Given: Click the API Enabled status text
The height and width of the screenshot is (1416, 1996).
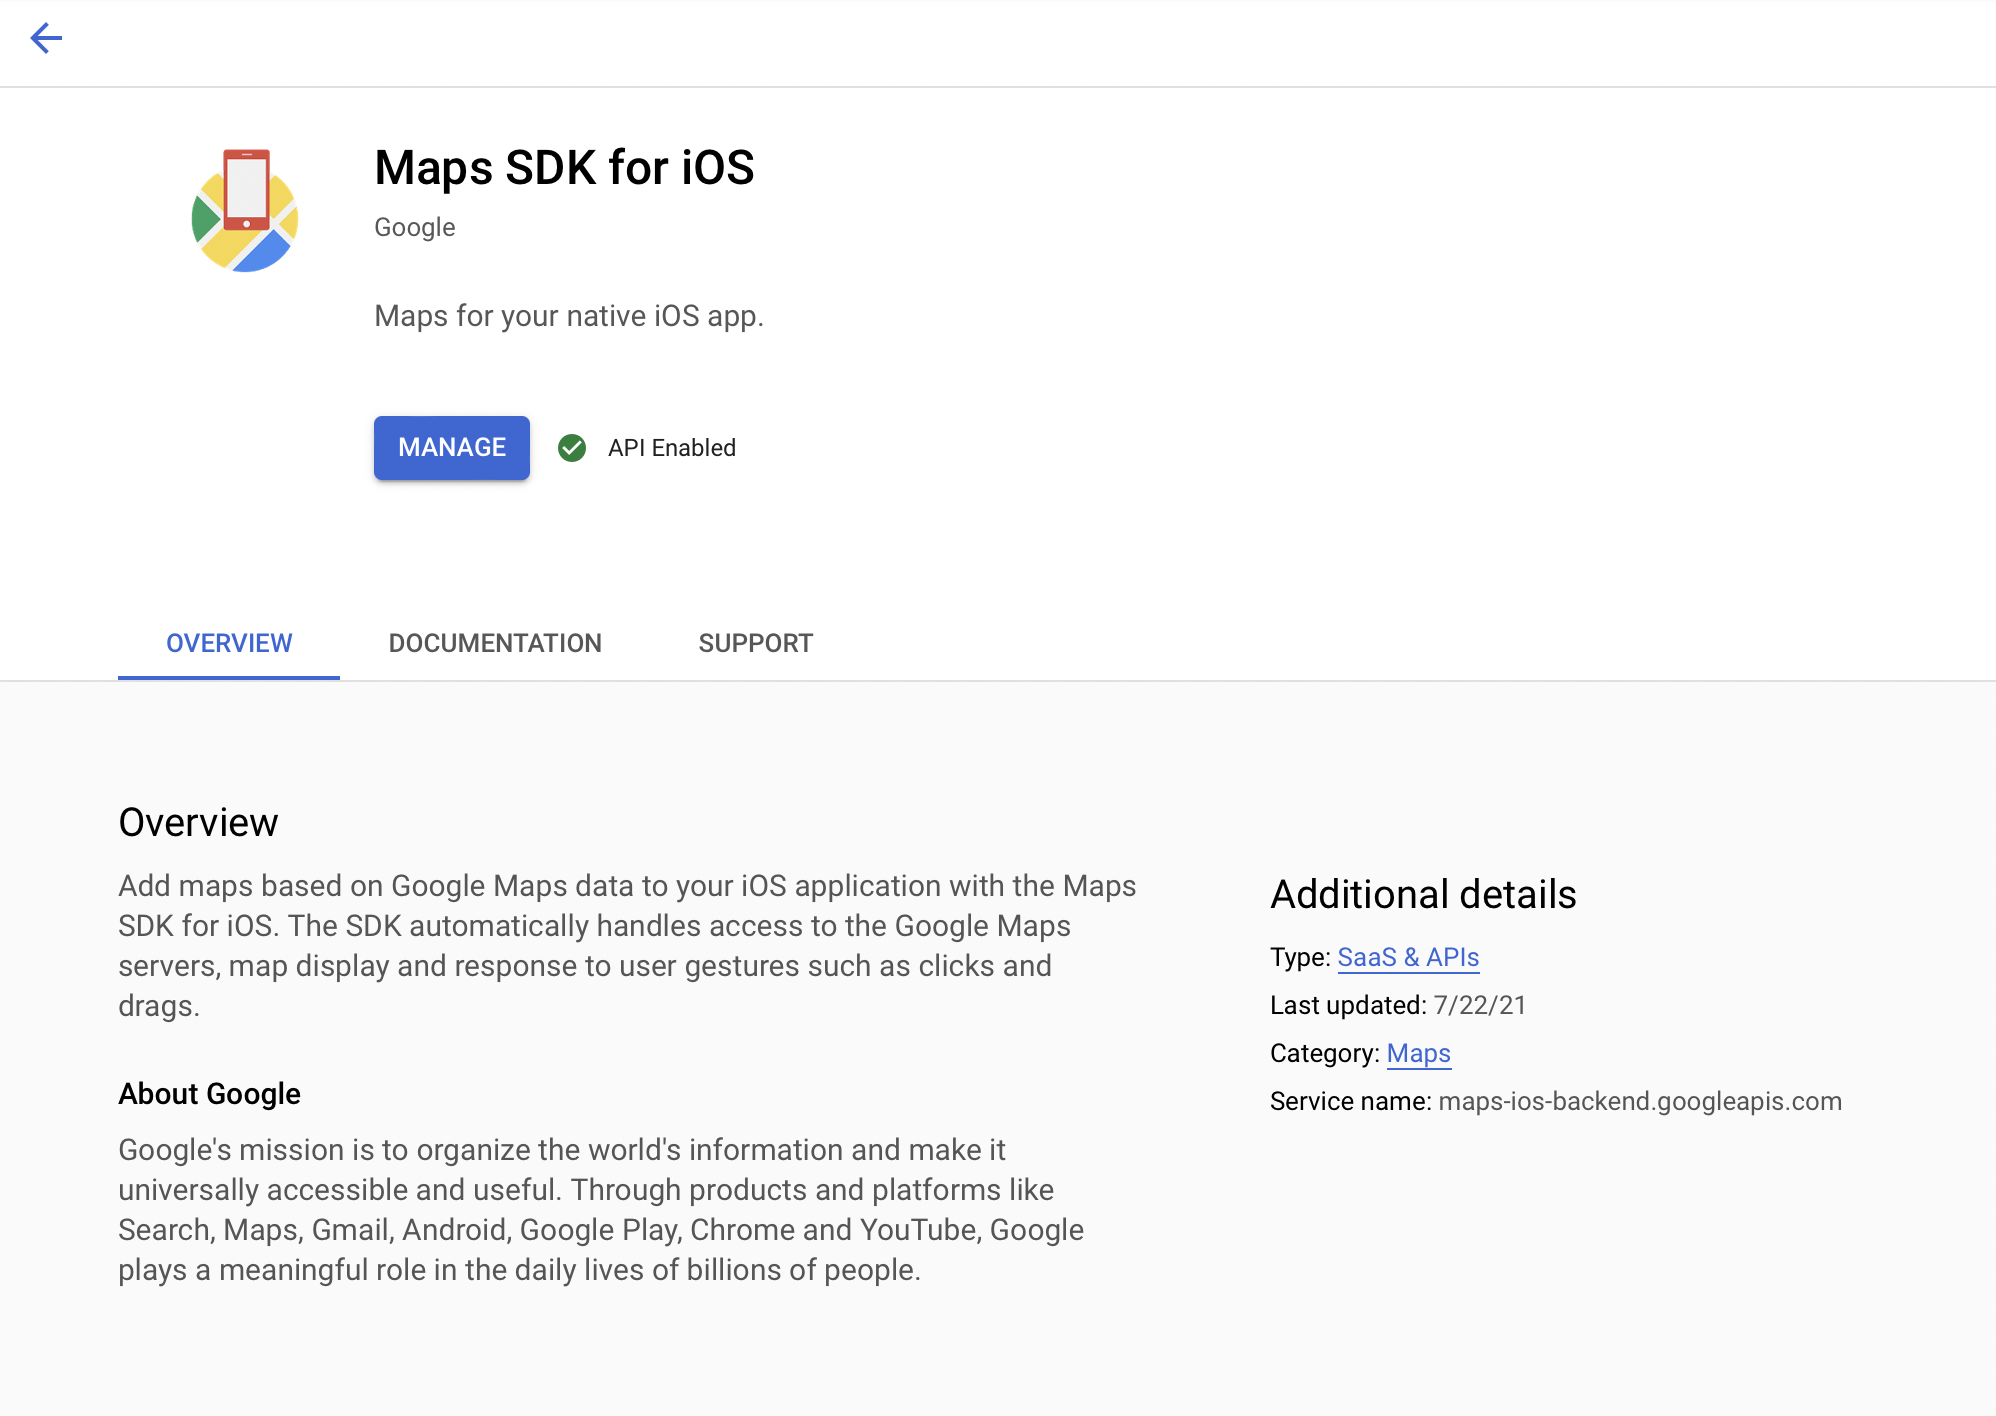Looking at the screenshot, I should pos(672,448).
